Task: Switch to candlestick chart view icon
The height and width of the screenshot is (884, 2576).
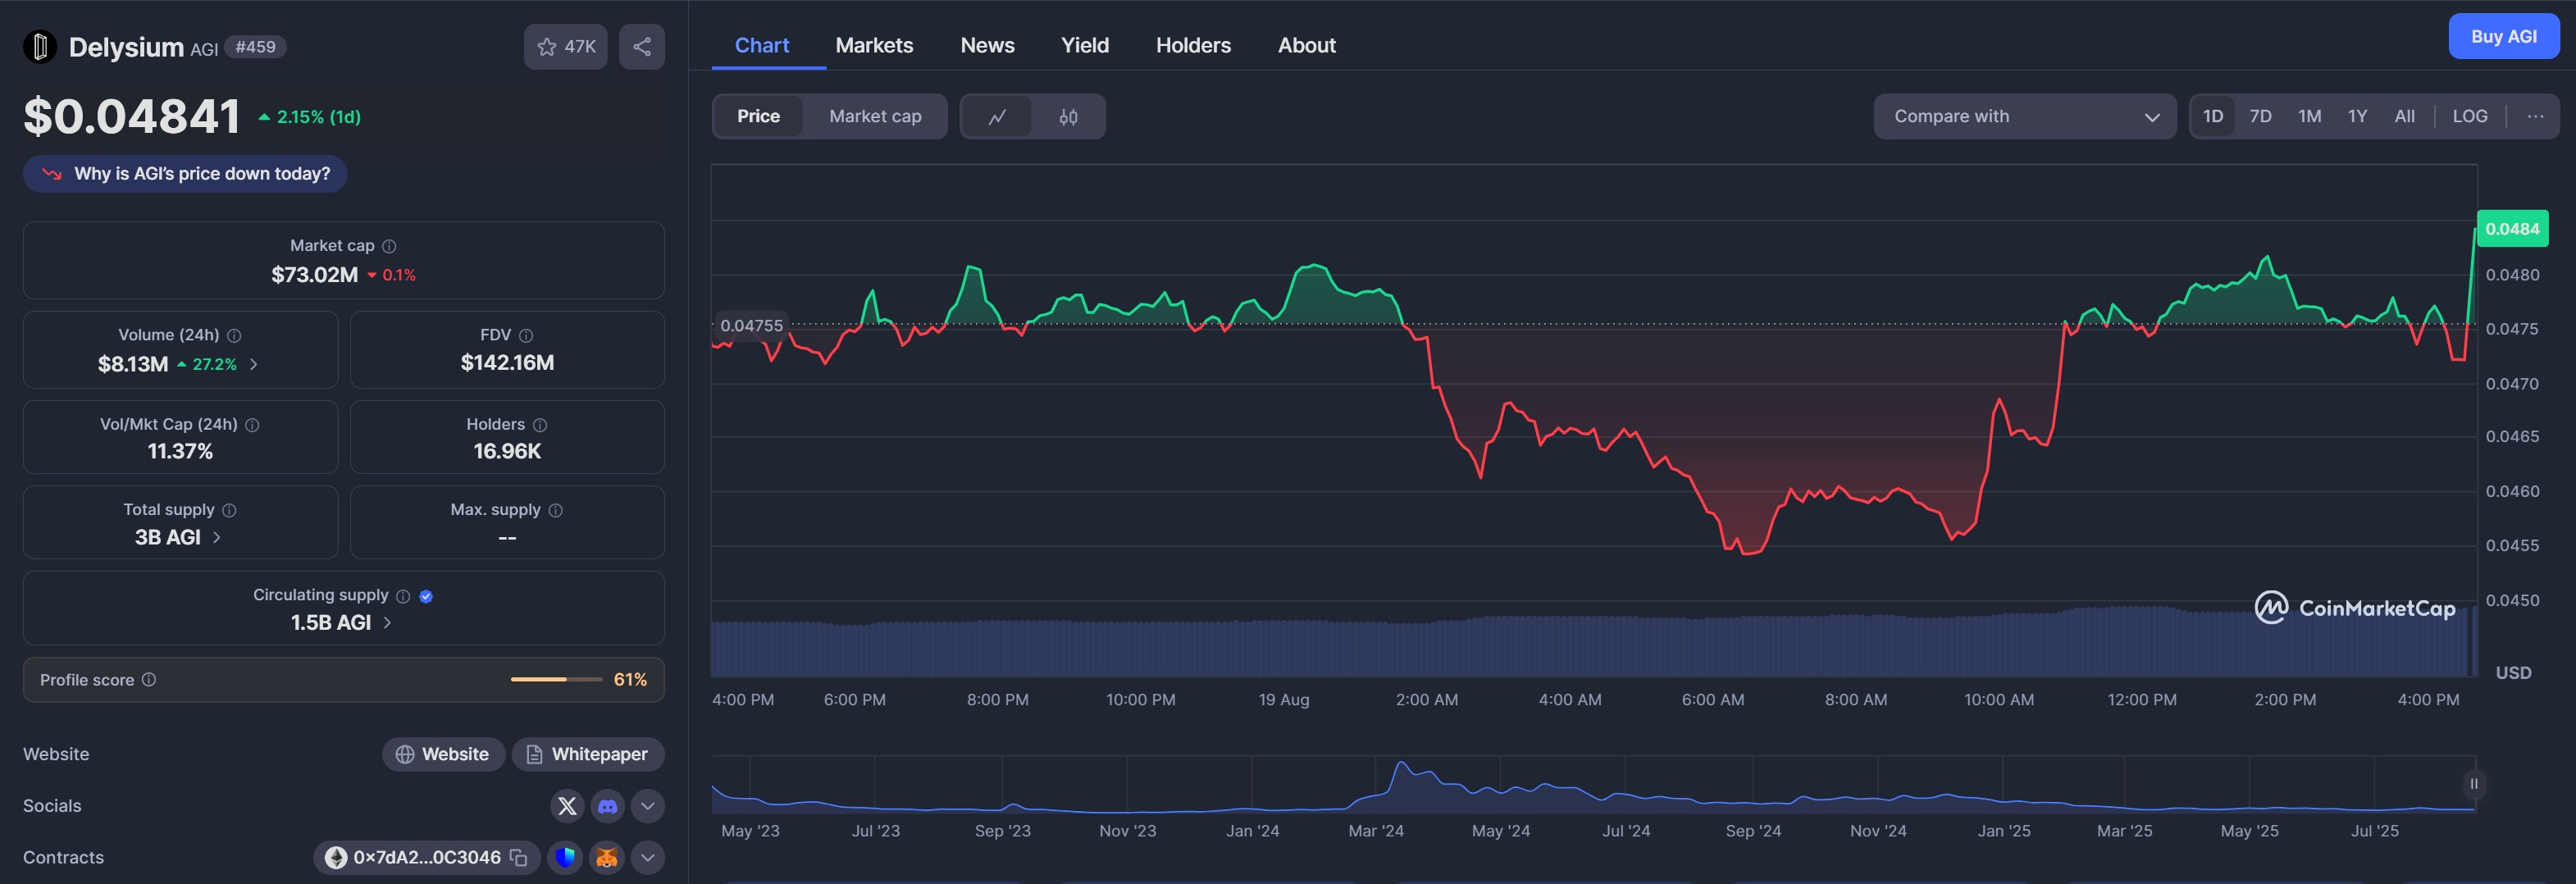Action: pyautogui.click(x=1068, y=117)
